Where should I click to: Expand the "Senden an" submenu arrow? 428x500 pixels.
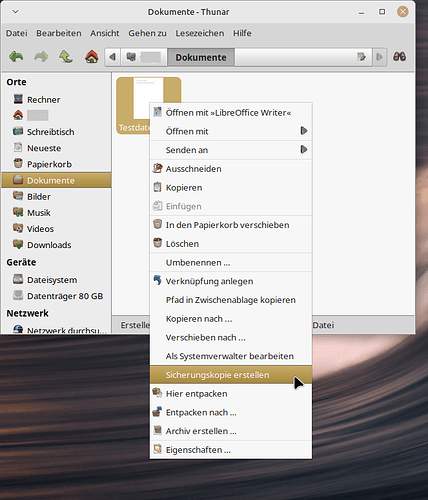(x=304, y=149)
